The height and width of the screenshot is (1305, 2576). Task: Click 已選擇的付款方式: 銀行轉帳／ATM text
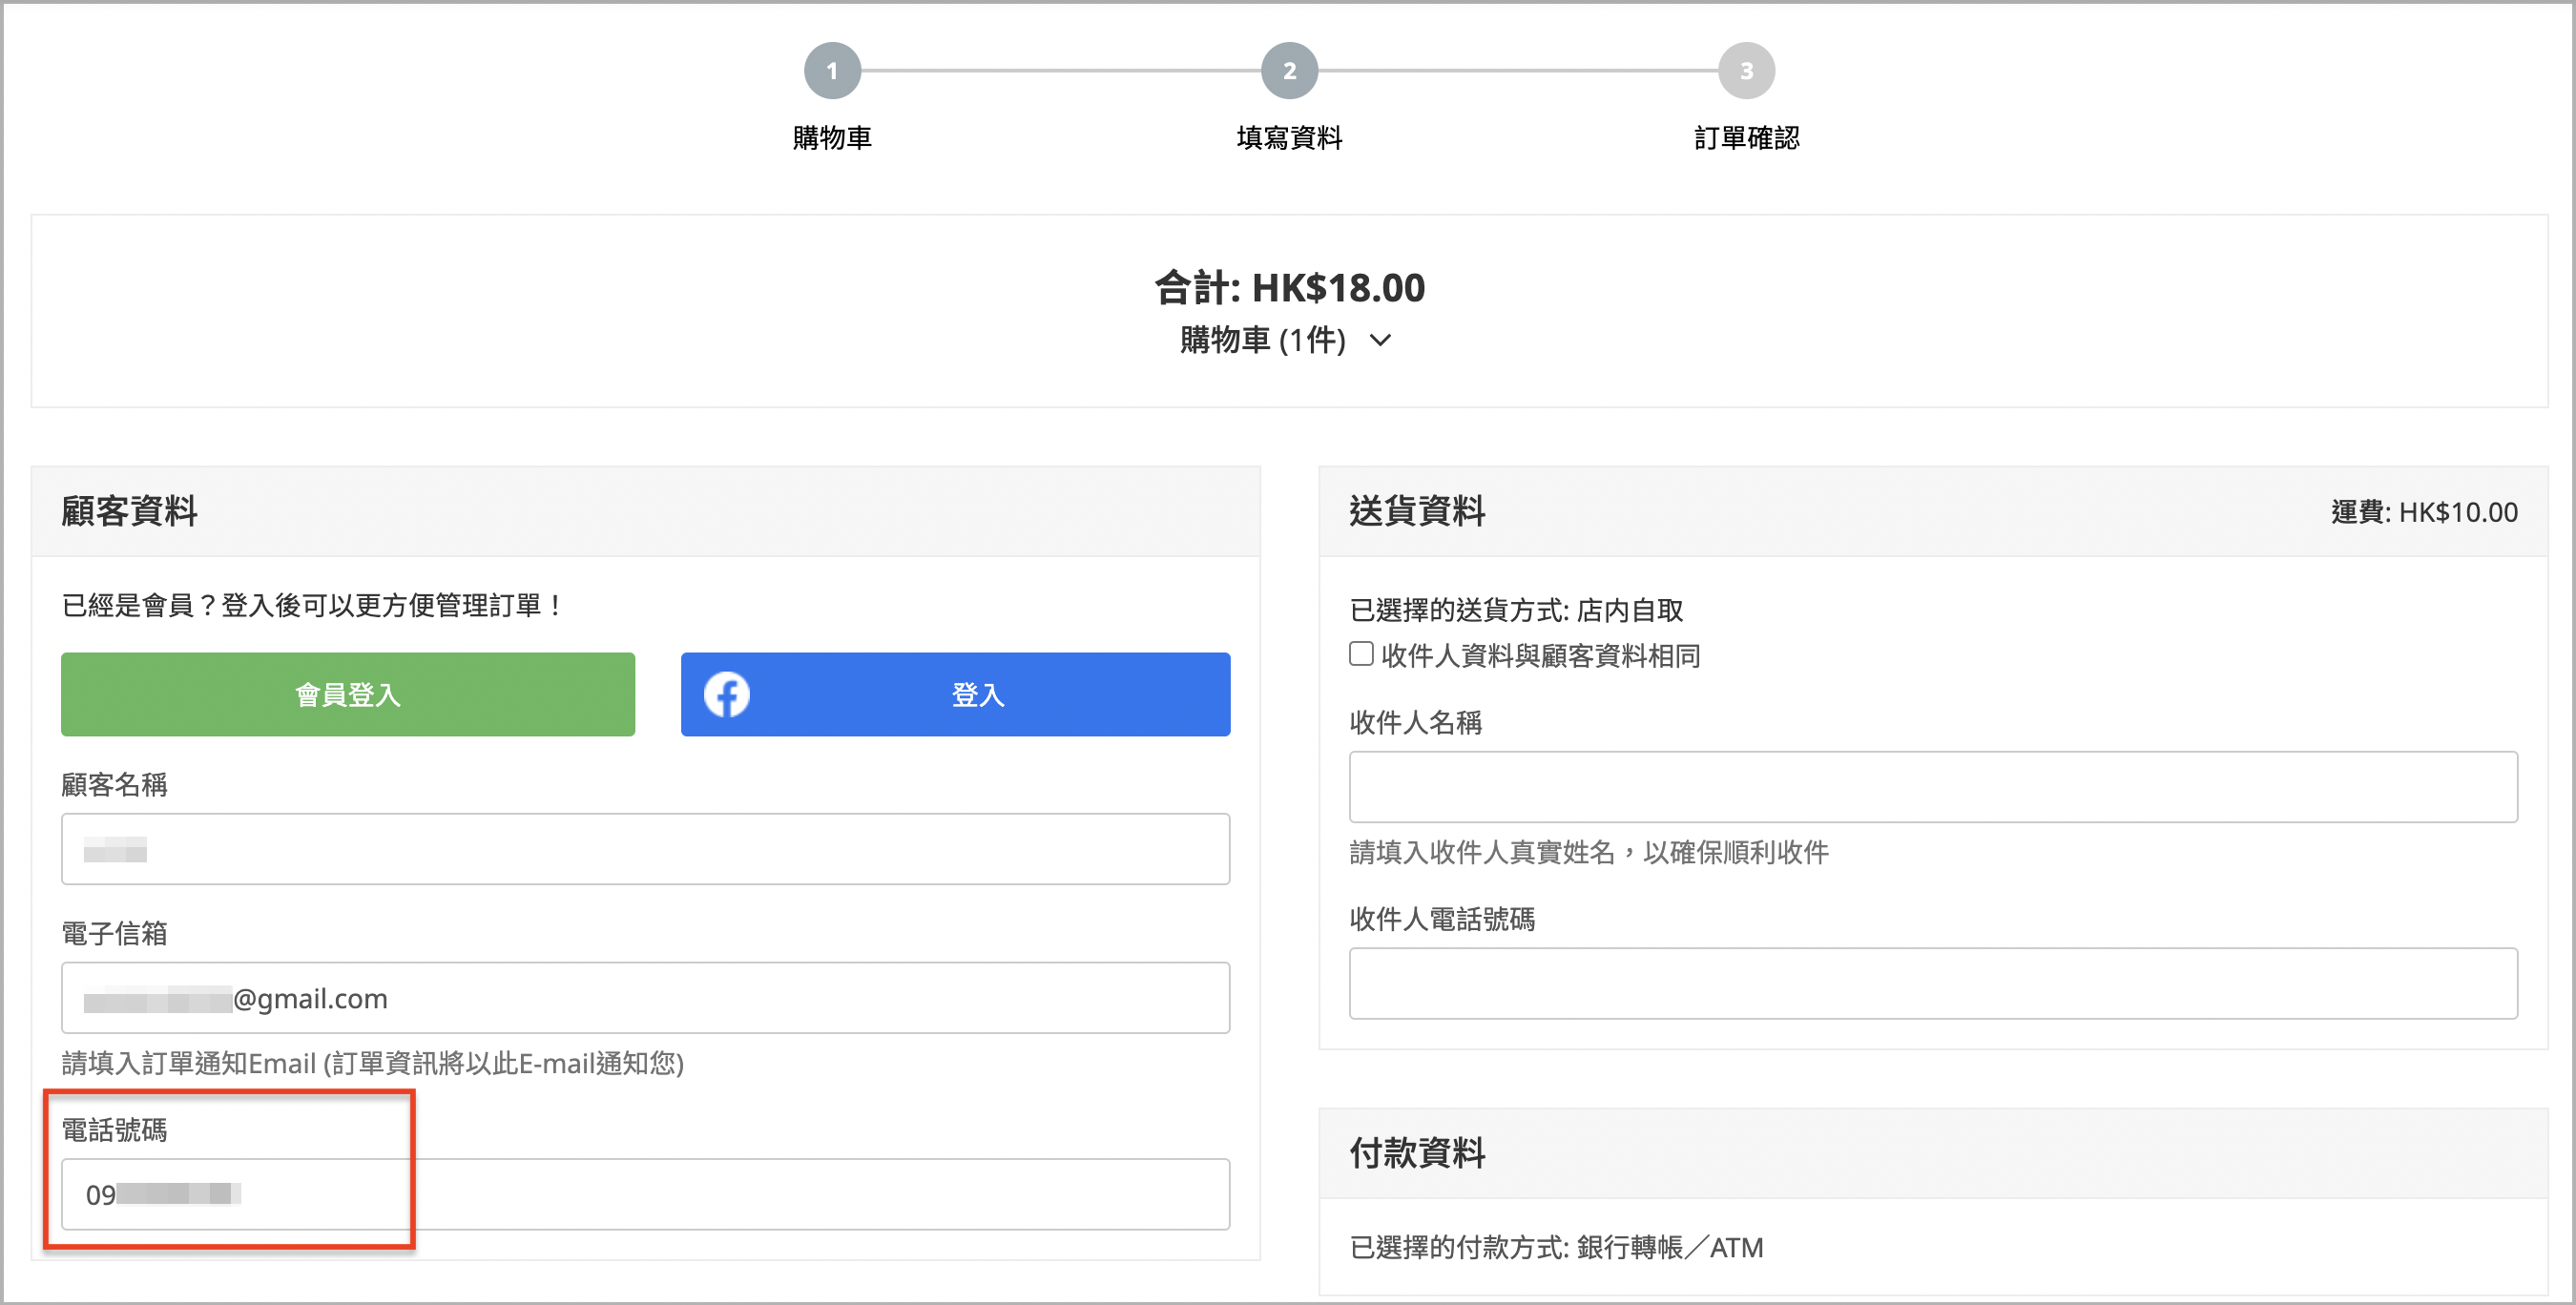point(1556,1247)
